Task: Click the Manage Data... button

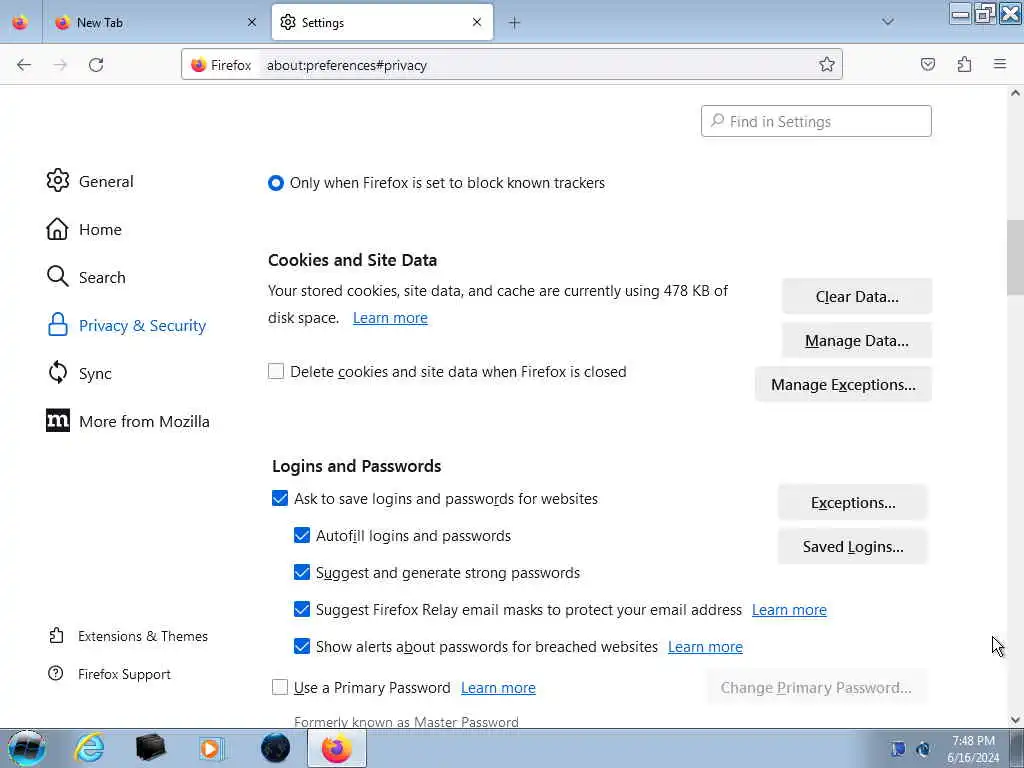Action: point(857,340)
